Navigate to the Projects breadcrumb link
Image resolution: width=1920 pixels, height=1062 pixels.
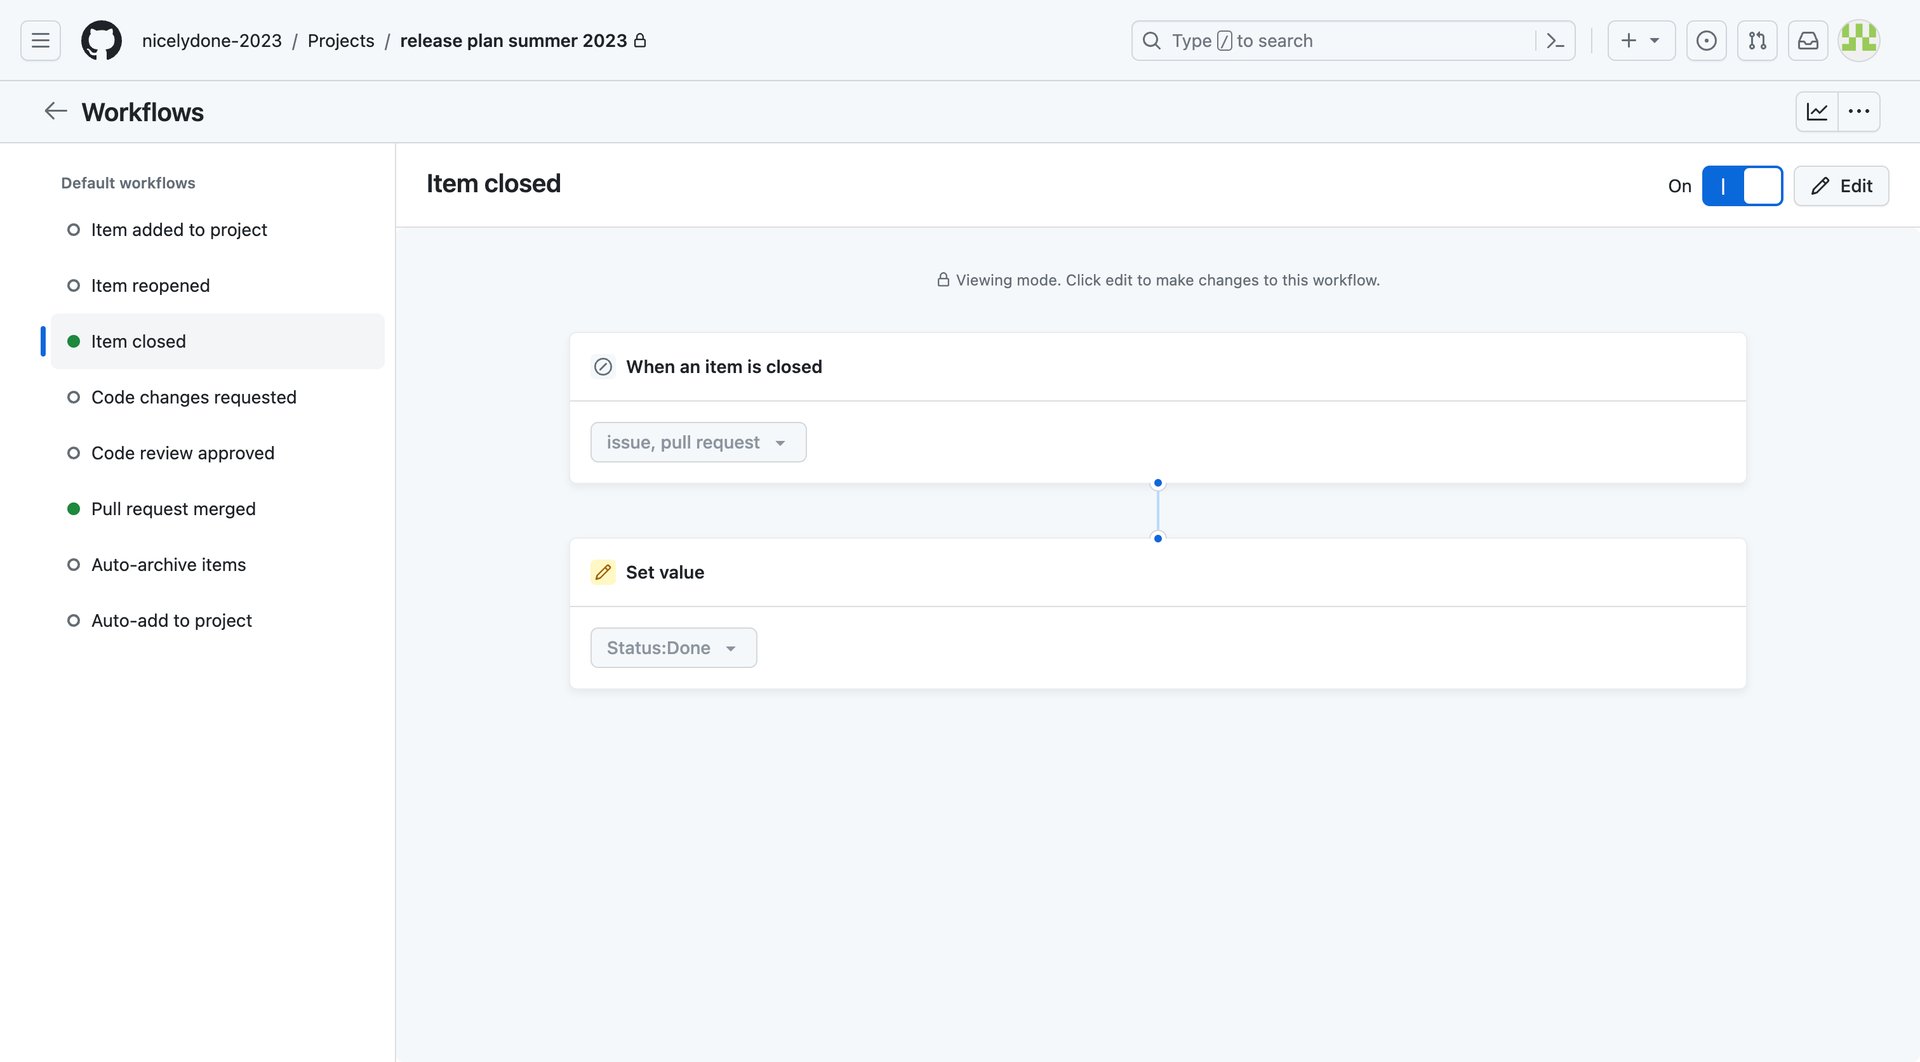coord(341,40)
